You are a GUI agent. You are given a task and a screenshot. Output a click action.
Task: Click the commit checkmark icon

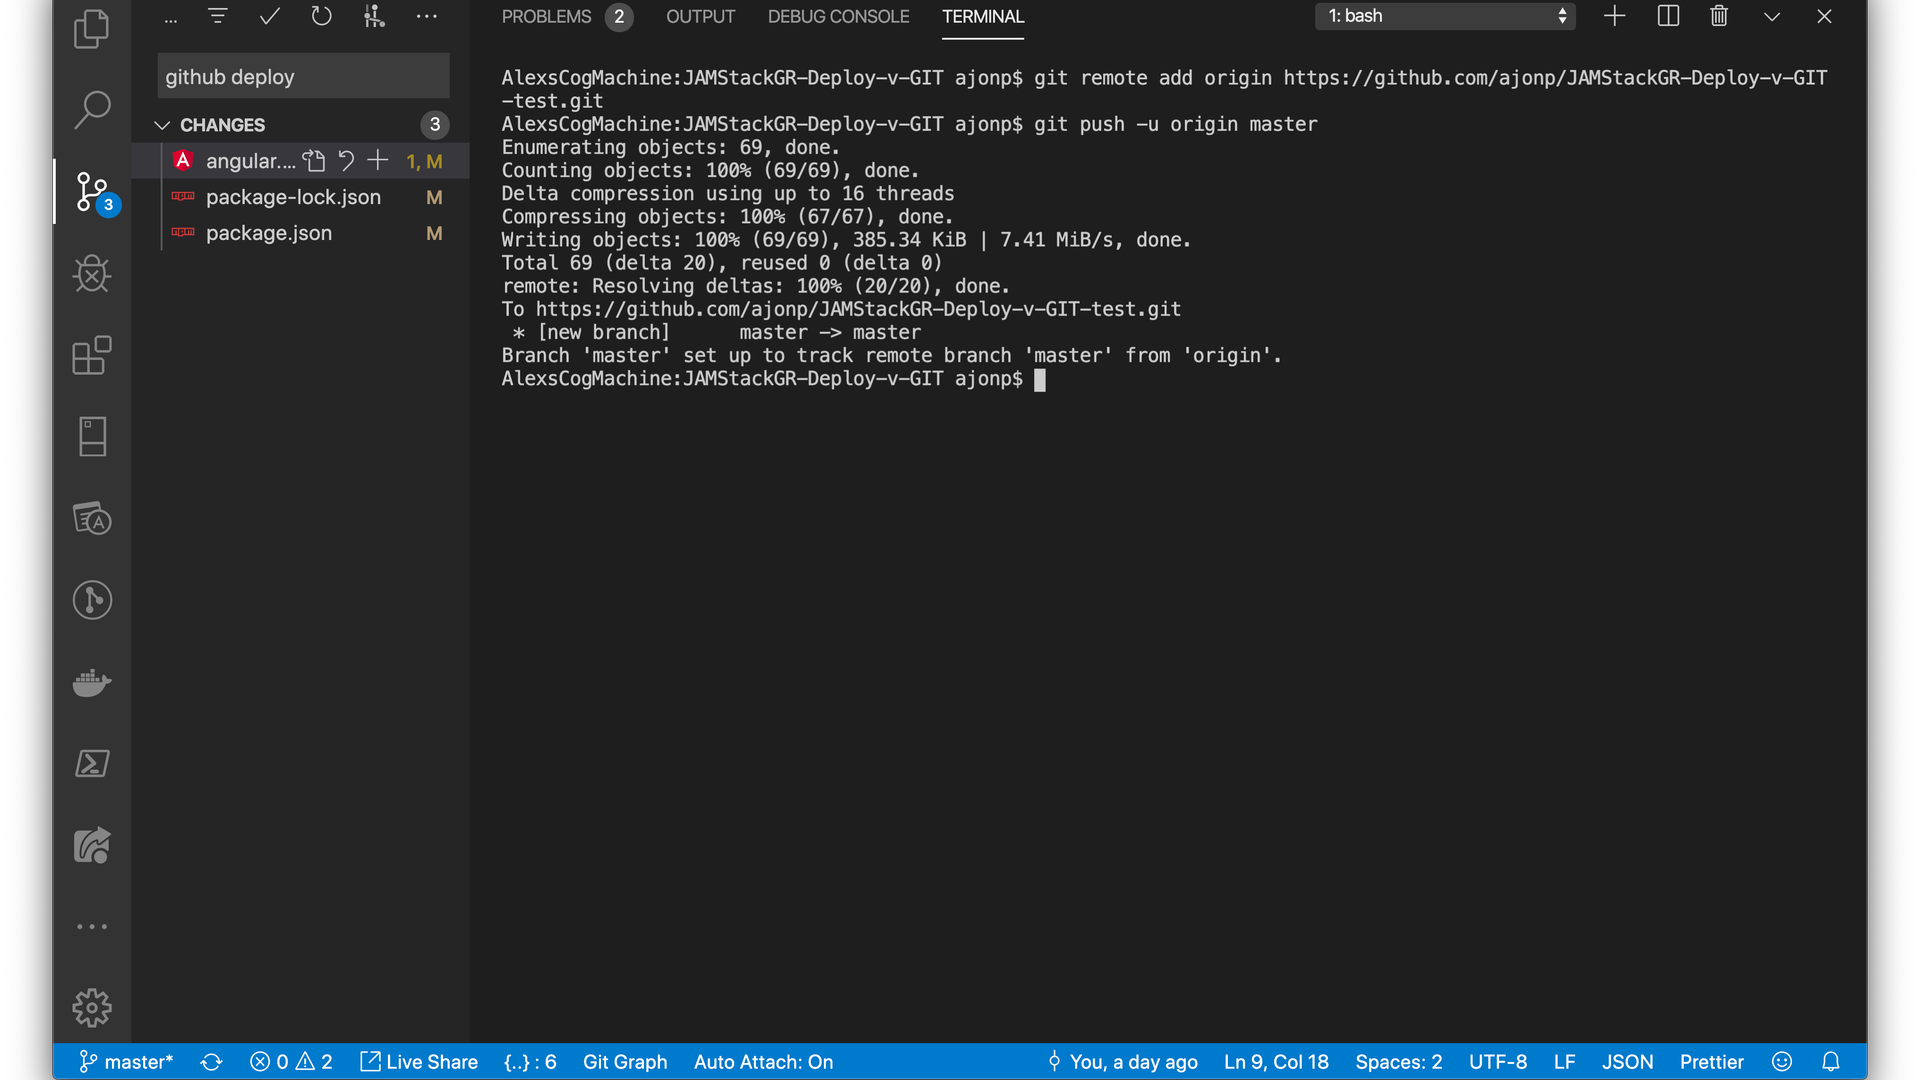(x=269, y=16)
